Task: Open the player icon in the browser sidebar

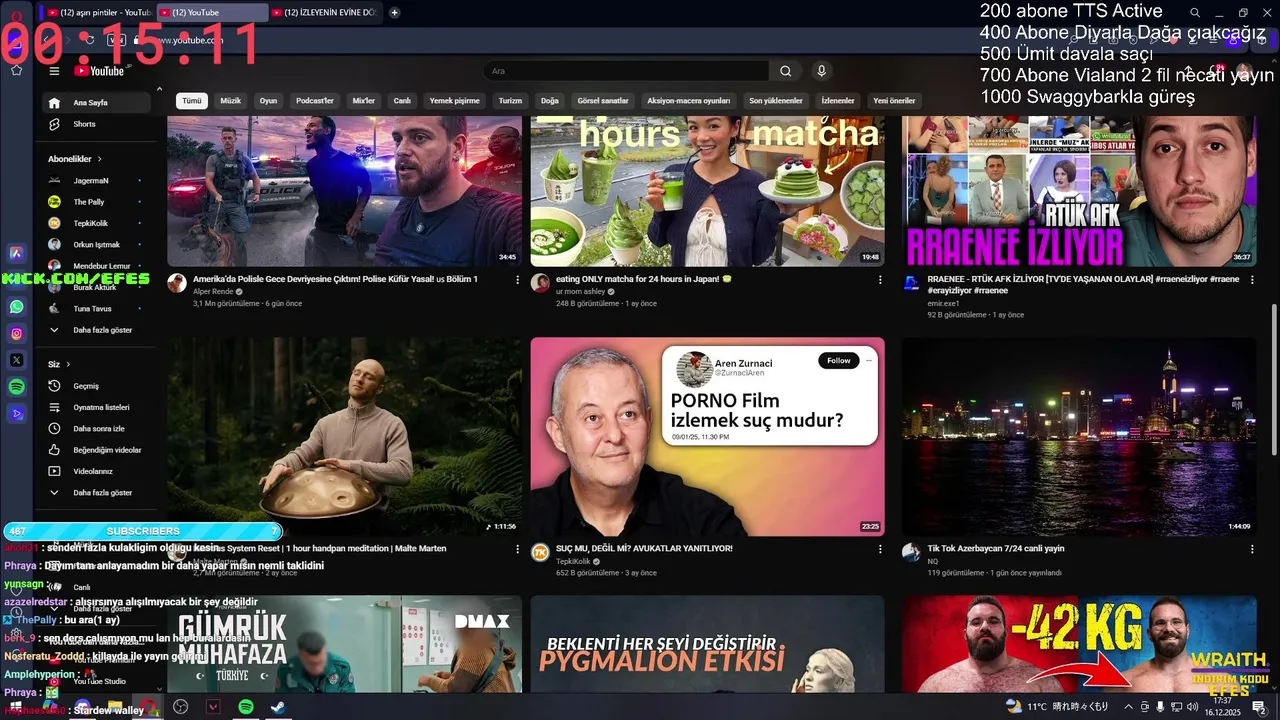Action: [16, 413]
